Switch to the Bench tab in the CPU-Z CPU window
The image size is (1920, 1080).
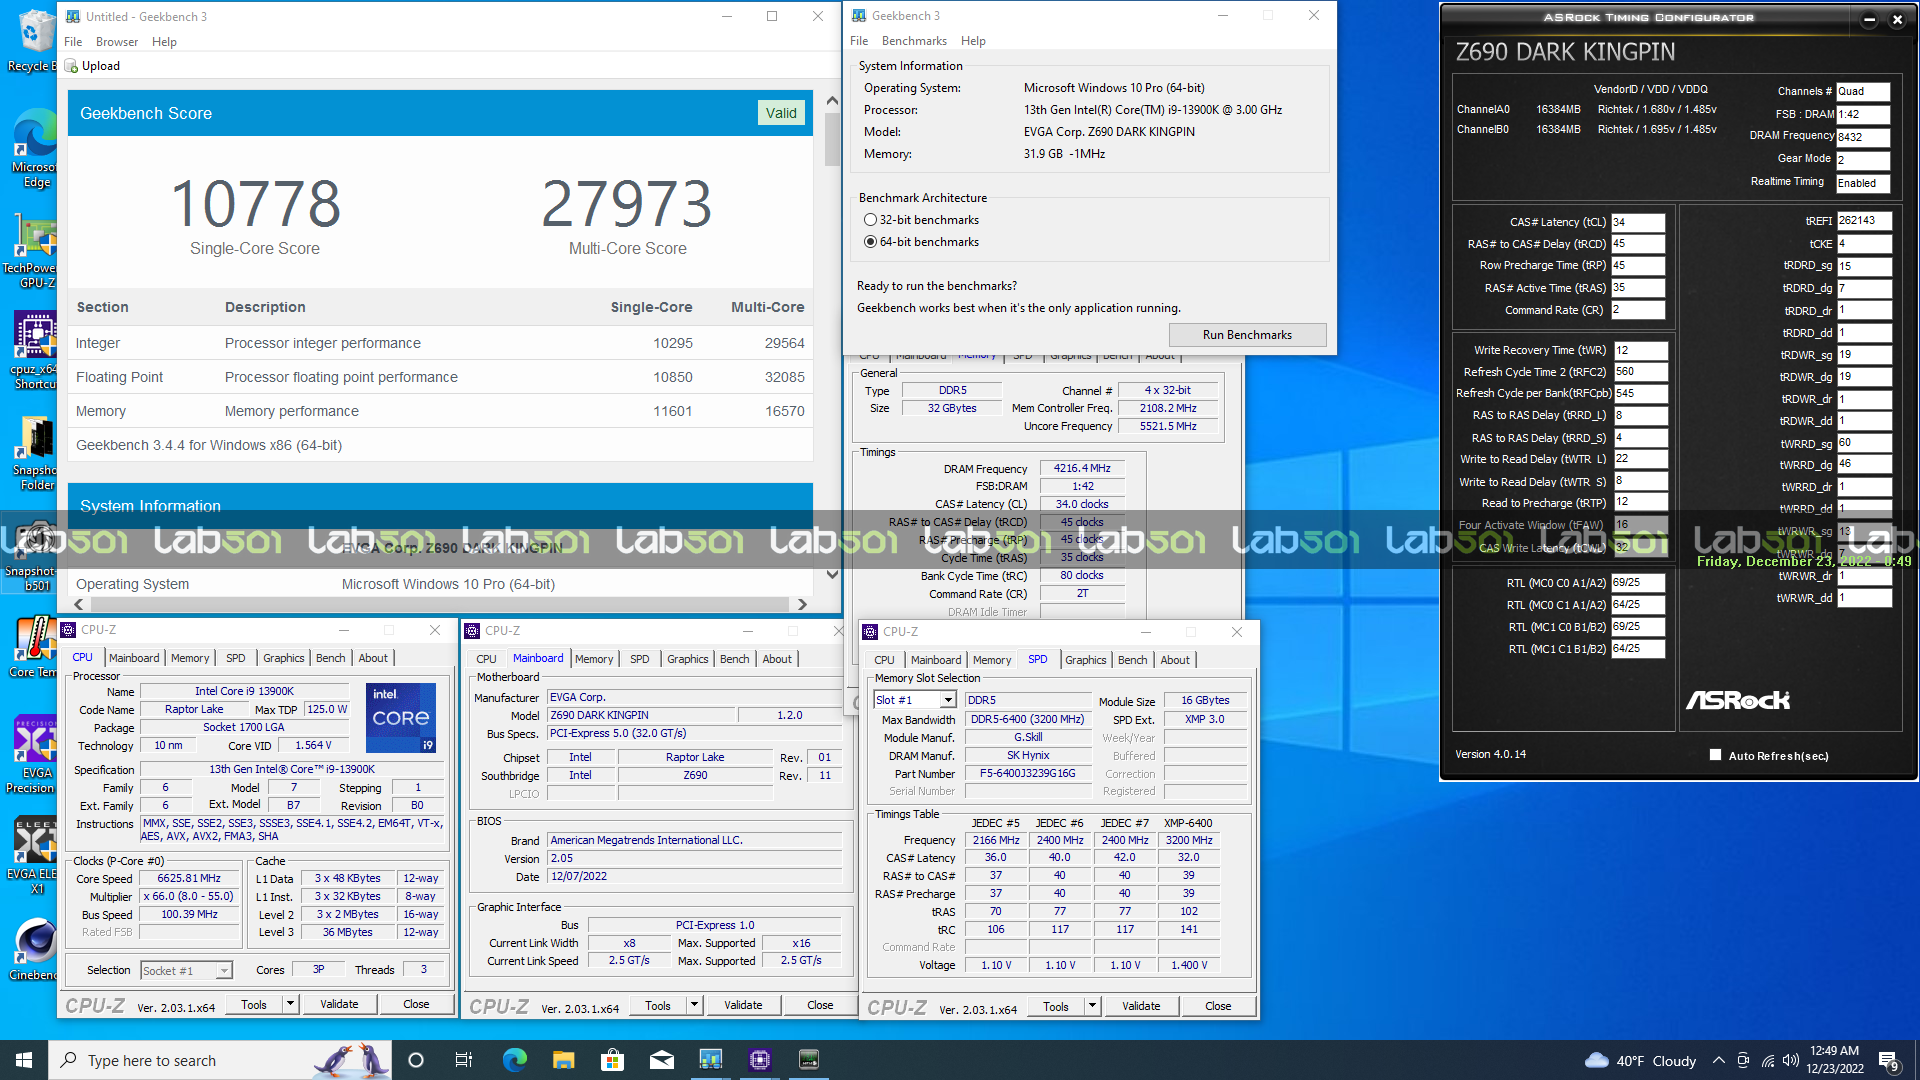coord(331,658)
